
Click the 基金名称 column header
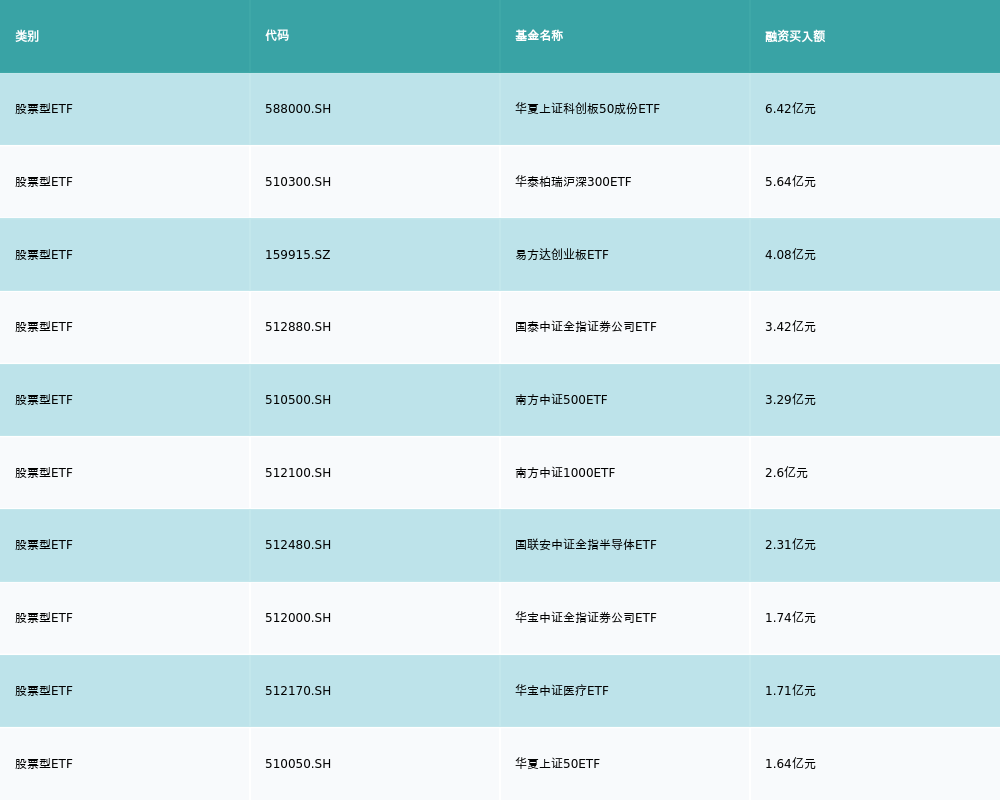point(539,36)
